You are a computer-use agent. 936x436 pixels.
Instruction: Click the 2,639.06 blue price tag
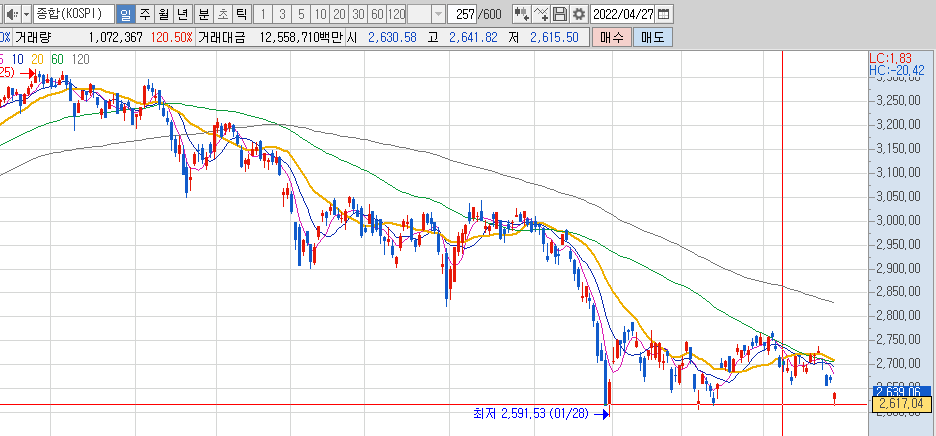coord(902,391)
